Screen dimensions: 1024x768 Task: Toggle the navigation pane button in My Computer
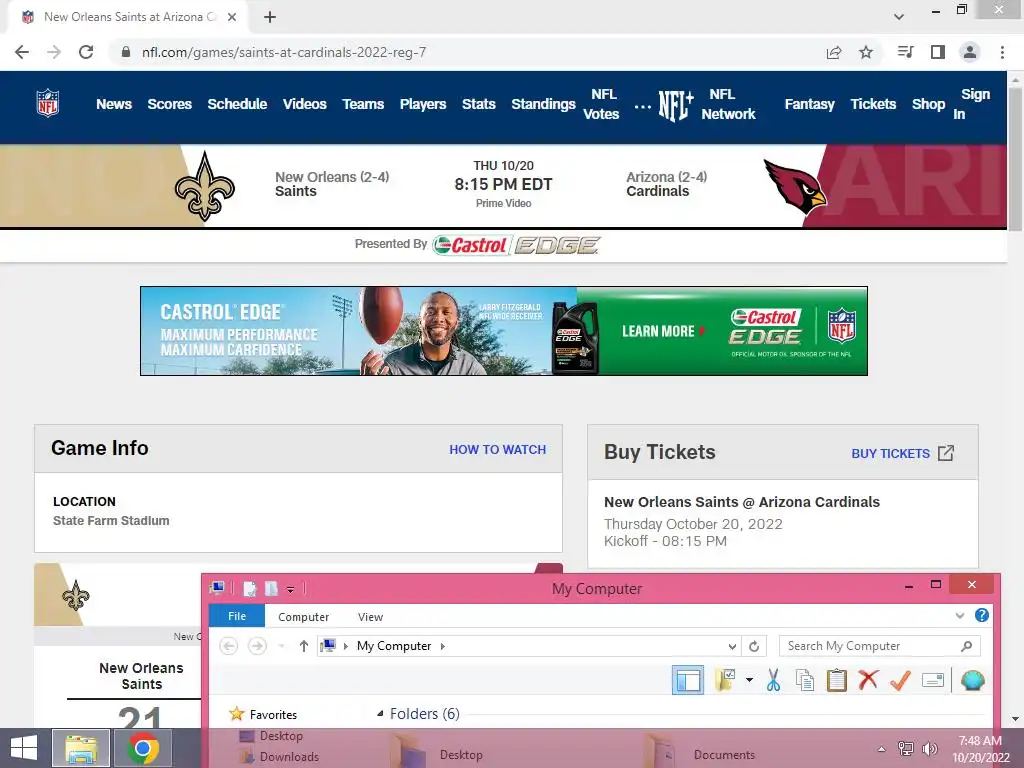tap(688, 680)
